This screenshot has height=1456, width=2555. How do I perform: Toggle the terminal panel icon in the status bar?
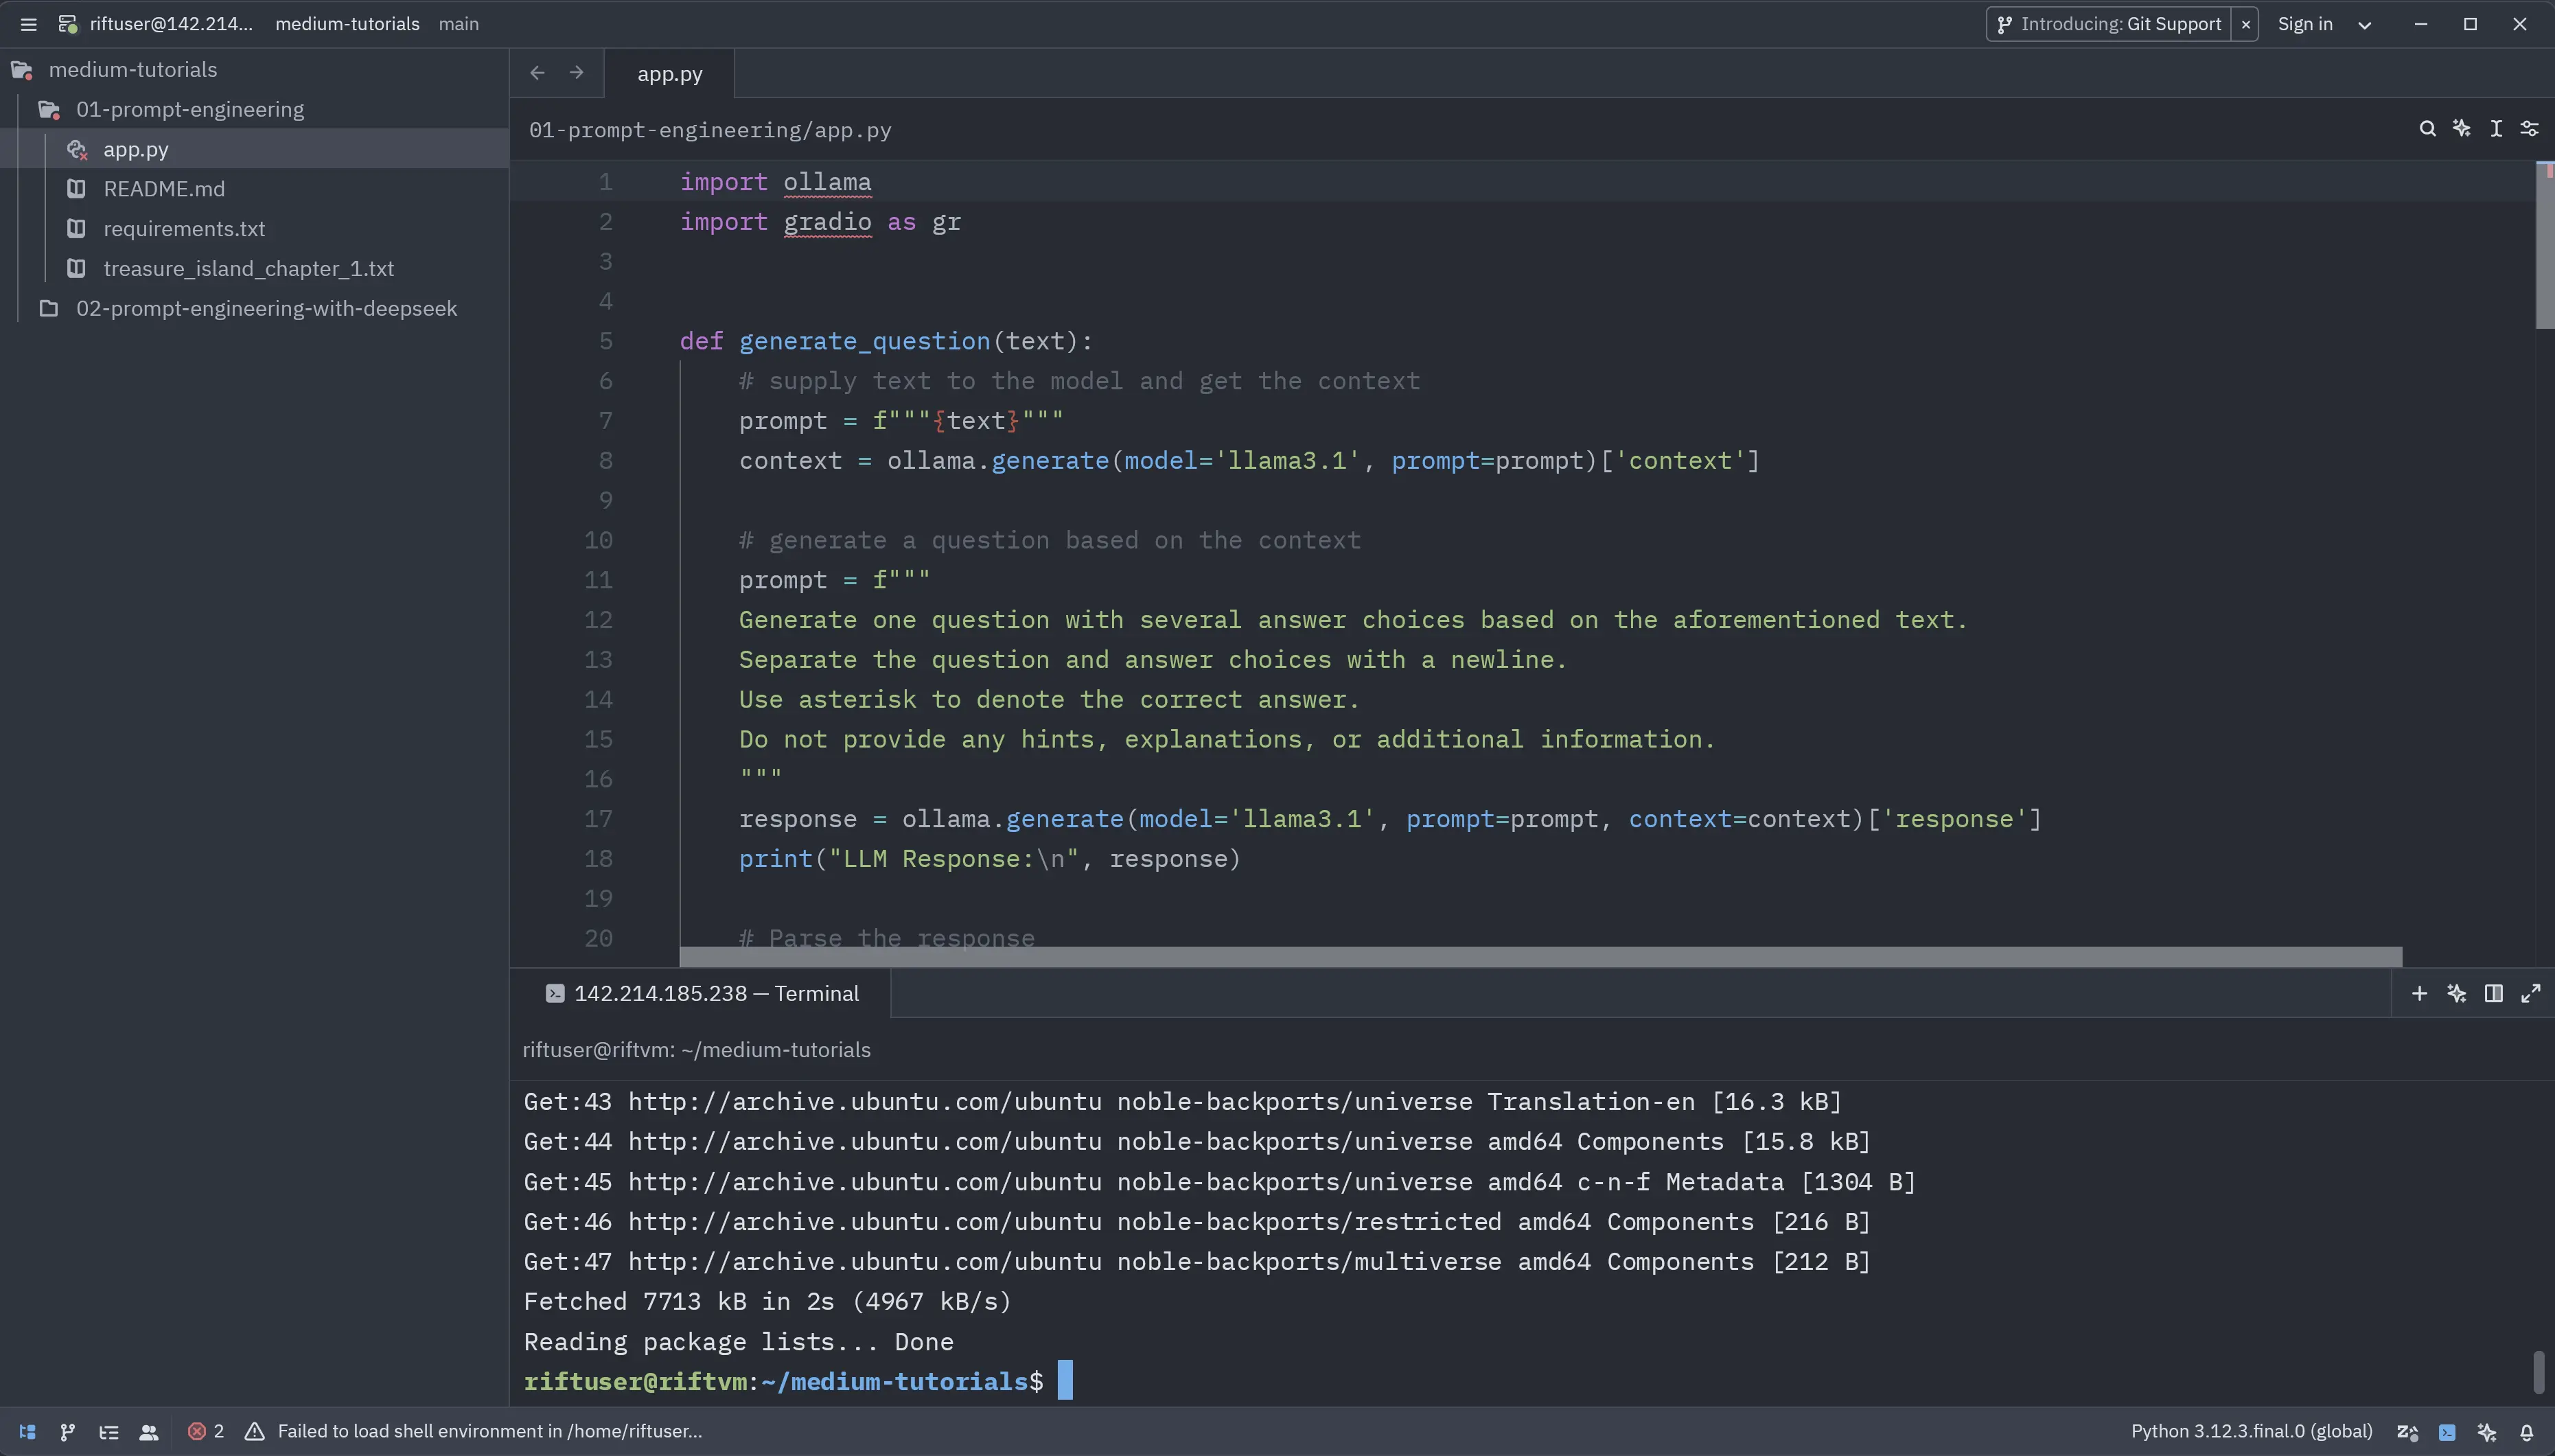(x=2447, y=1432)
